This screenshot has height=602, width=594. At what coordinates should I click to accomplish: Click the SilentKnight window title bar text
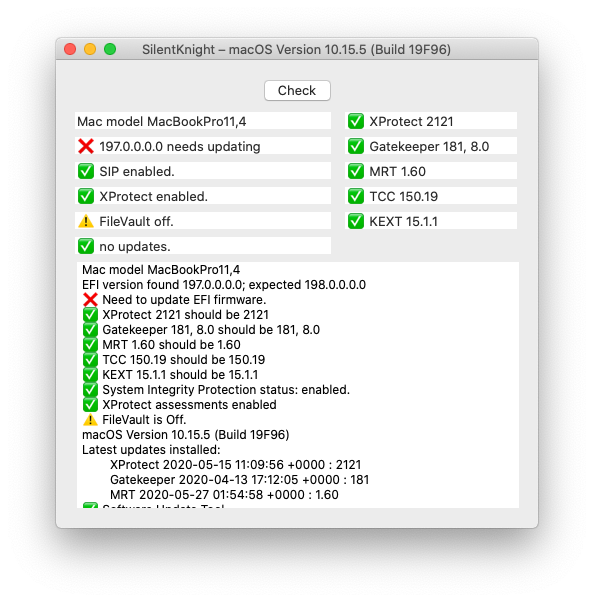coord(296,50)
